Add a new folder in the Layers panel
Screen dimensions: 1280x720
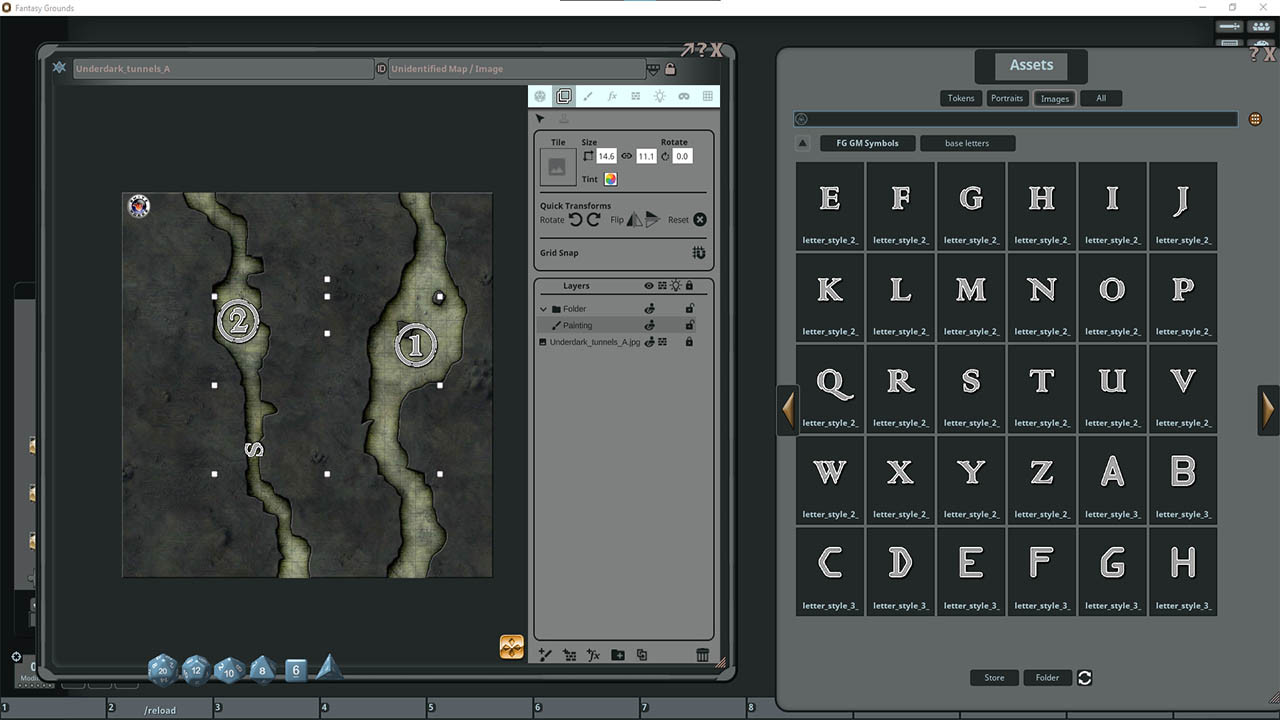click(x=618, y=655)
